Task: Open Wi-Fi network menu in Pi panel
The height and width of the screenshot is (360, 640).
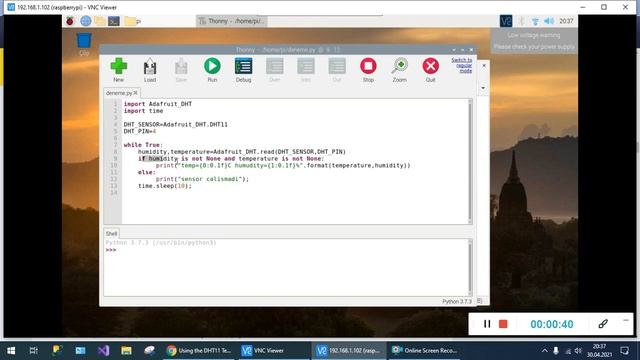Action: tap(535, 21)
